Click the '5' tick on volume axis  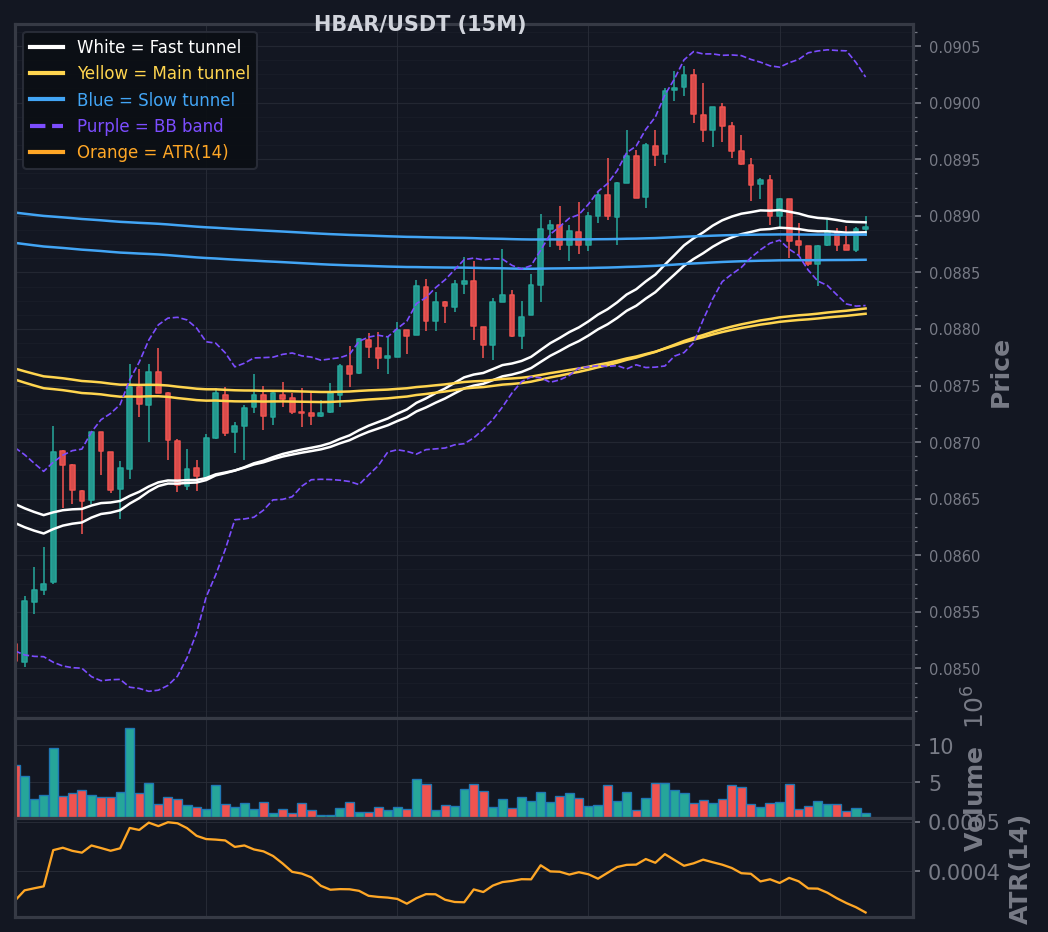935,783
